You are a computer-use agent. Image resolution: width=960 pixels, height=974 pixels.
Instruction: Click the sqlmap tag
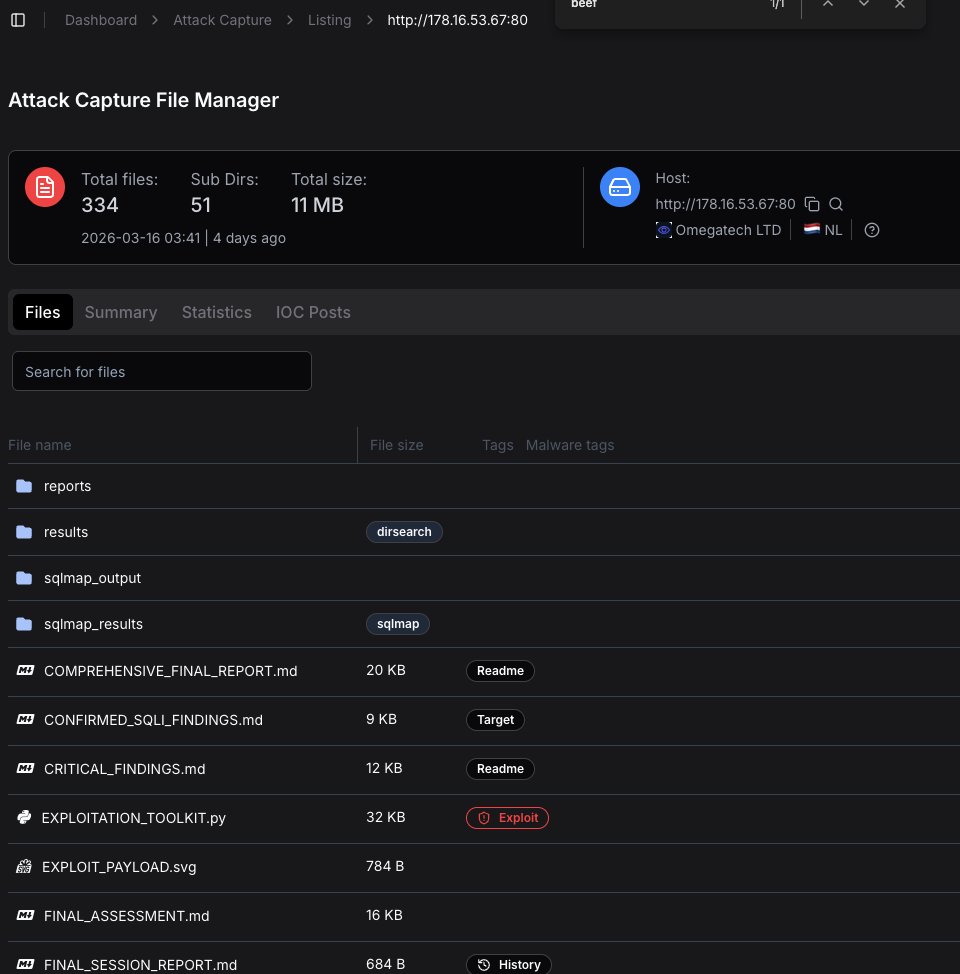pos(398,624)
